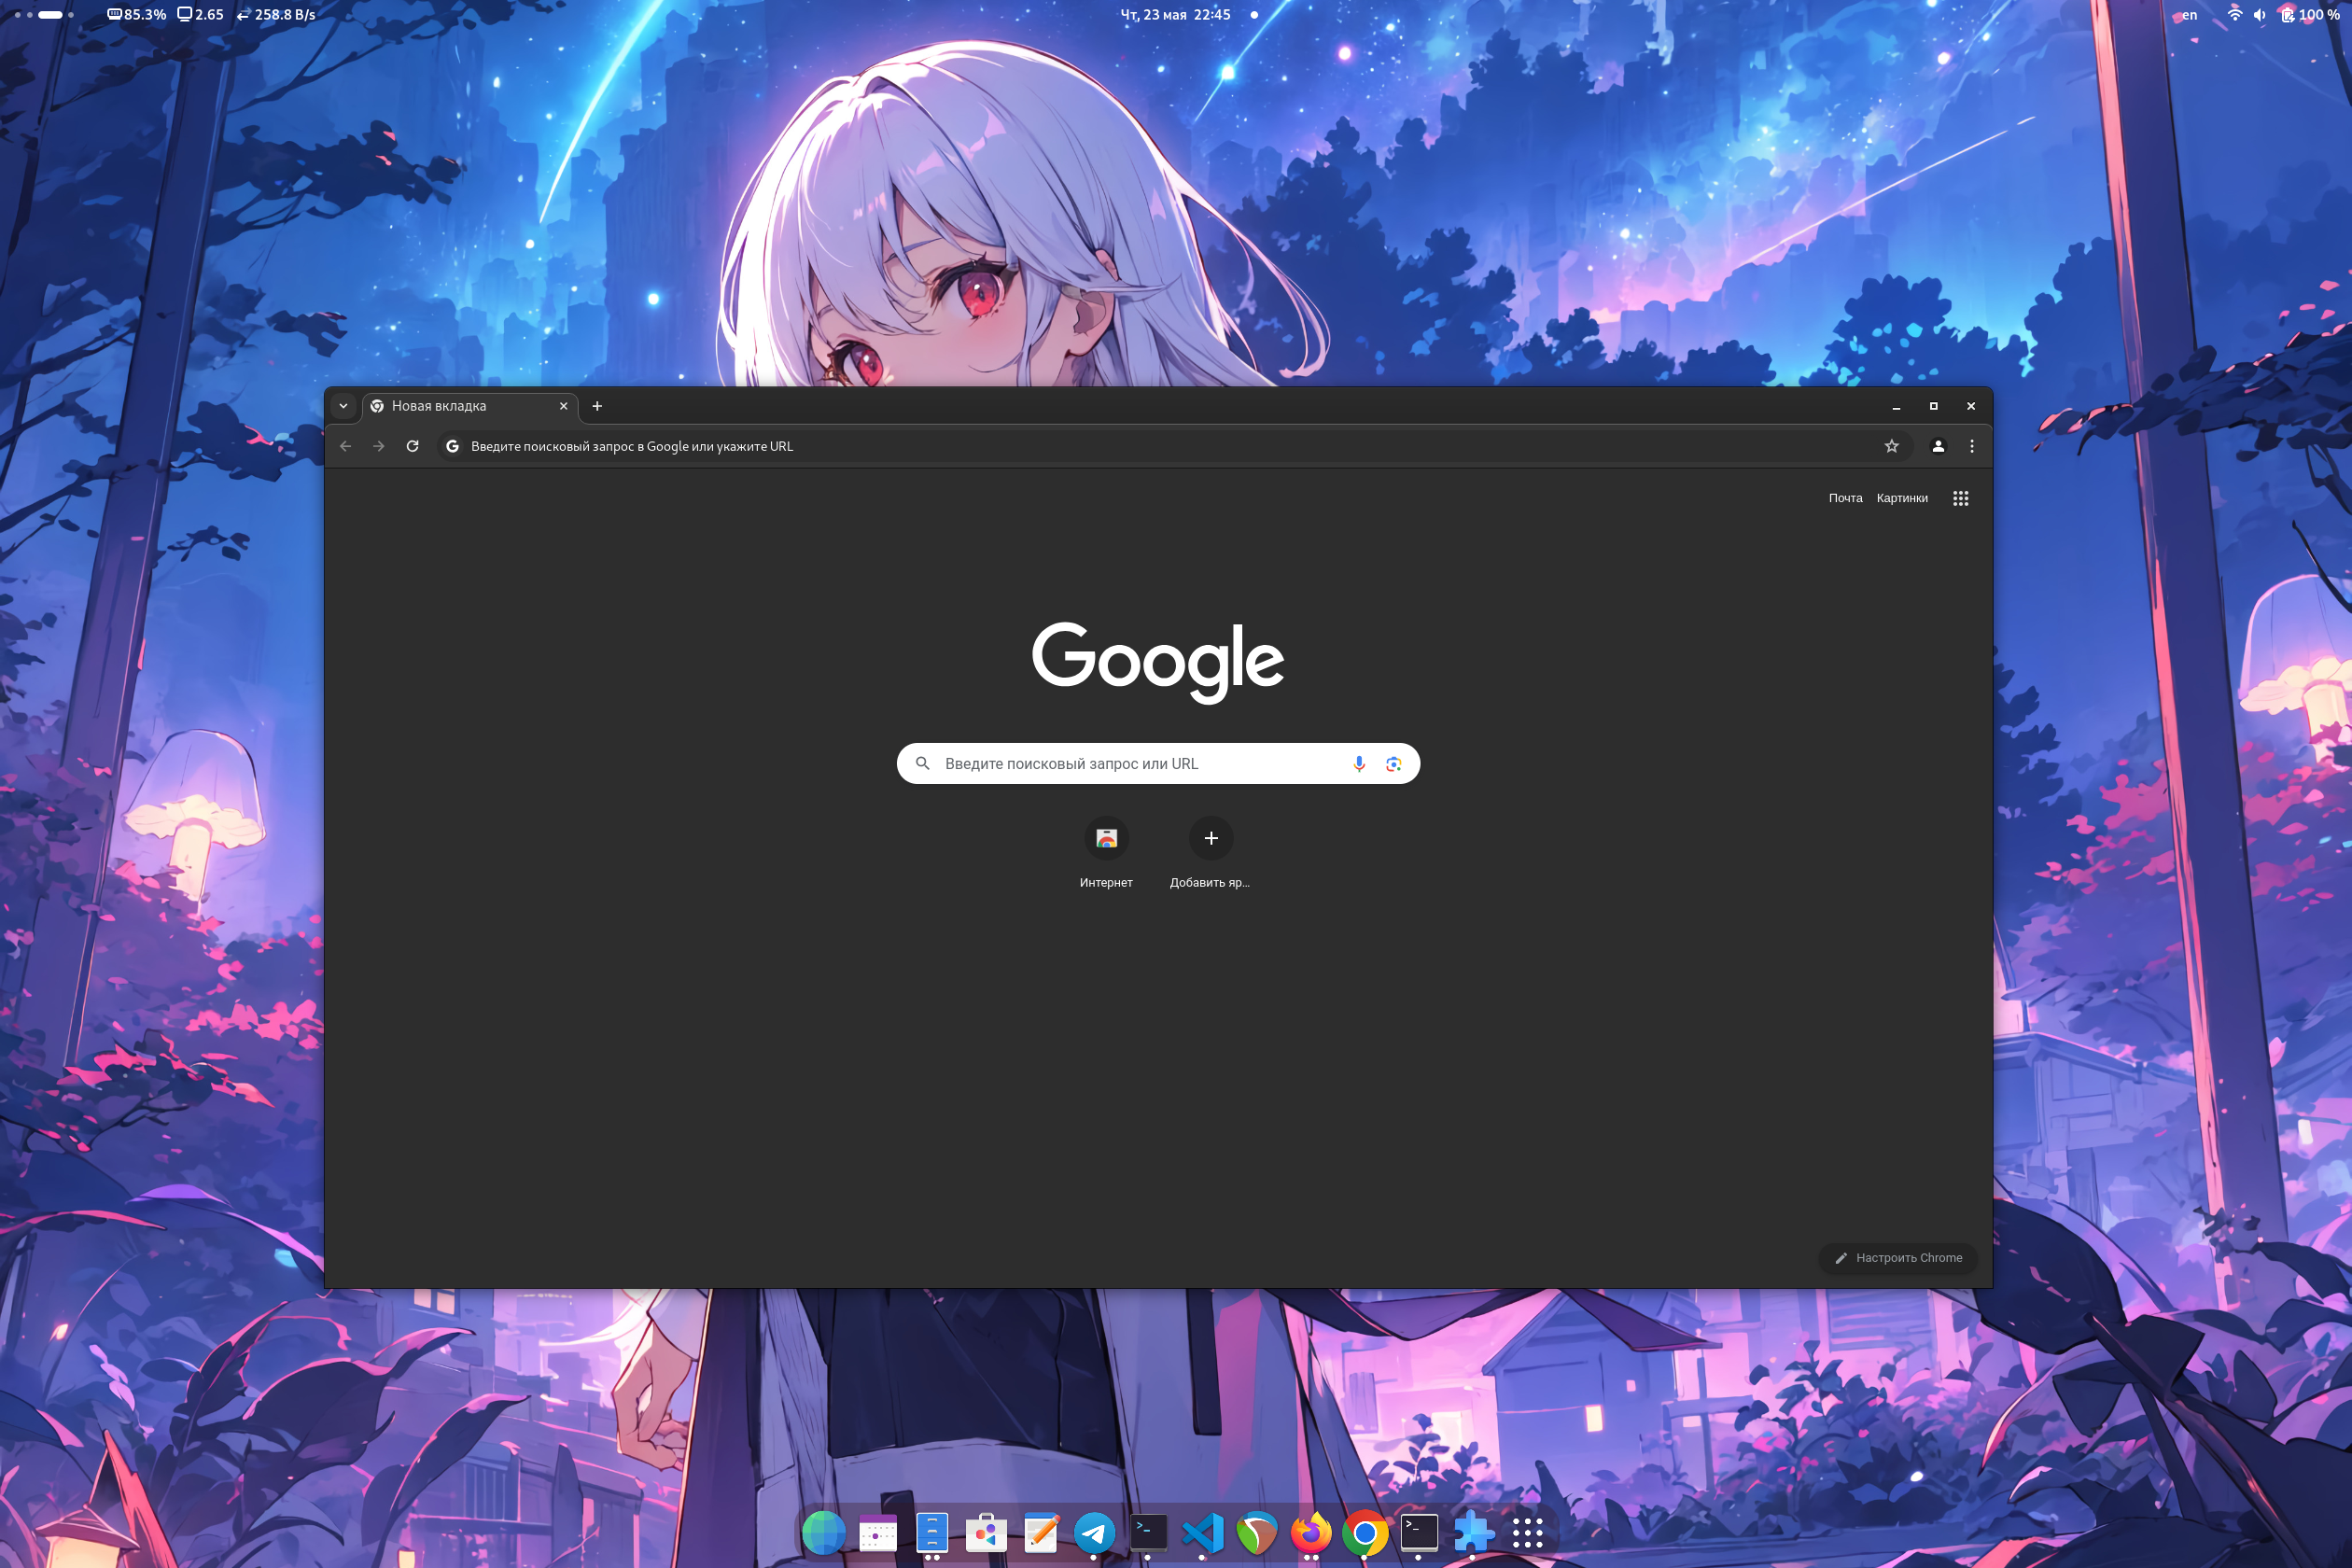Click the Wi-Fi status icon
Viewport: 2352px width, 1568px height.
(x=2234, y=14)
